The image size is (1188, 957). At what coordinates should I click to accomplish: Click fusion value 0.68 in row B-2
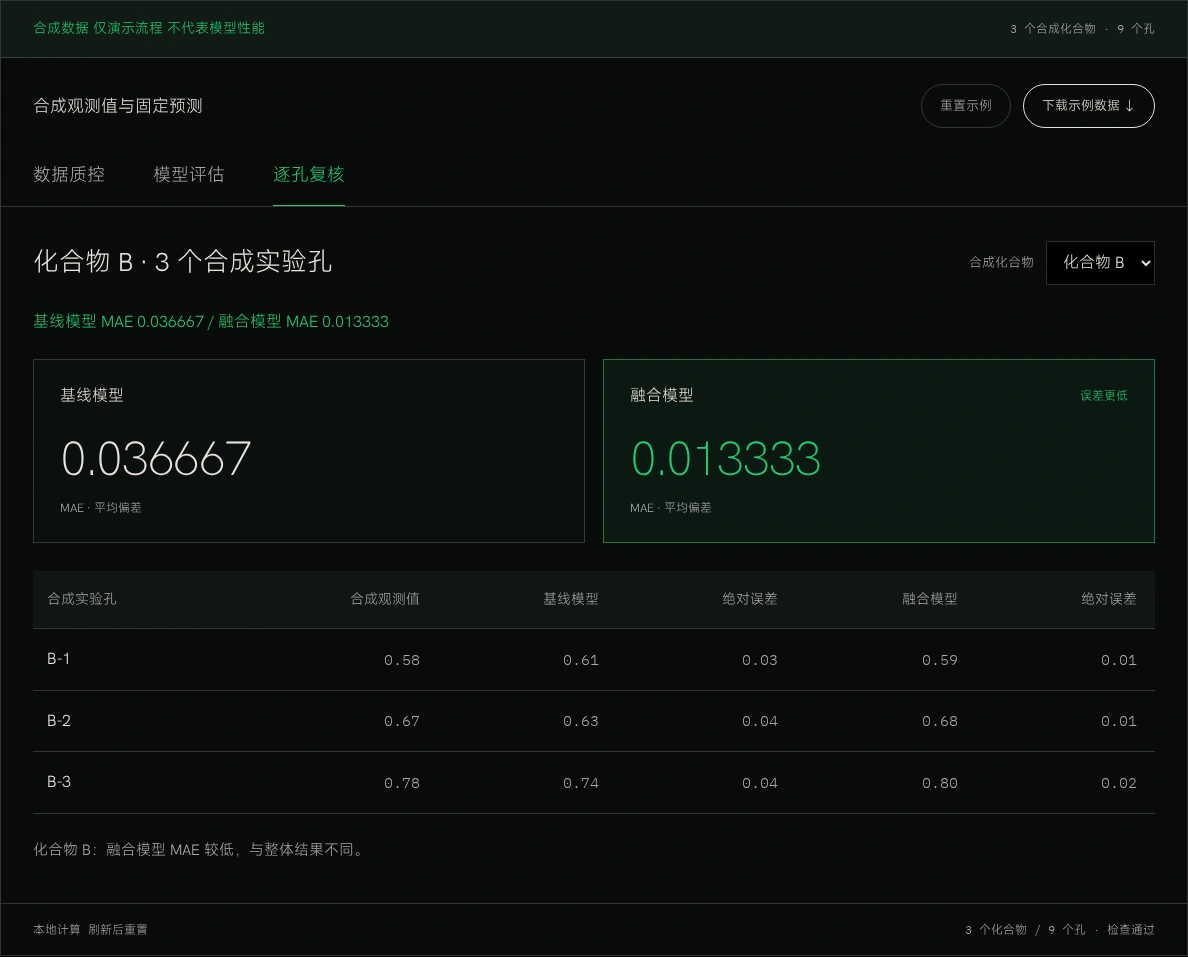pos(939,721)
